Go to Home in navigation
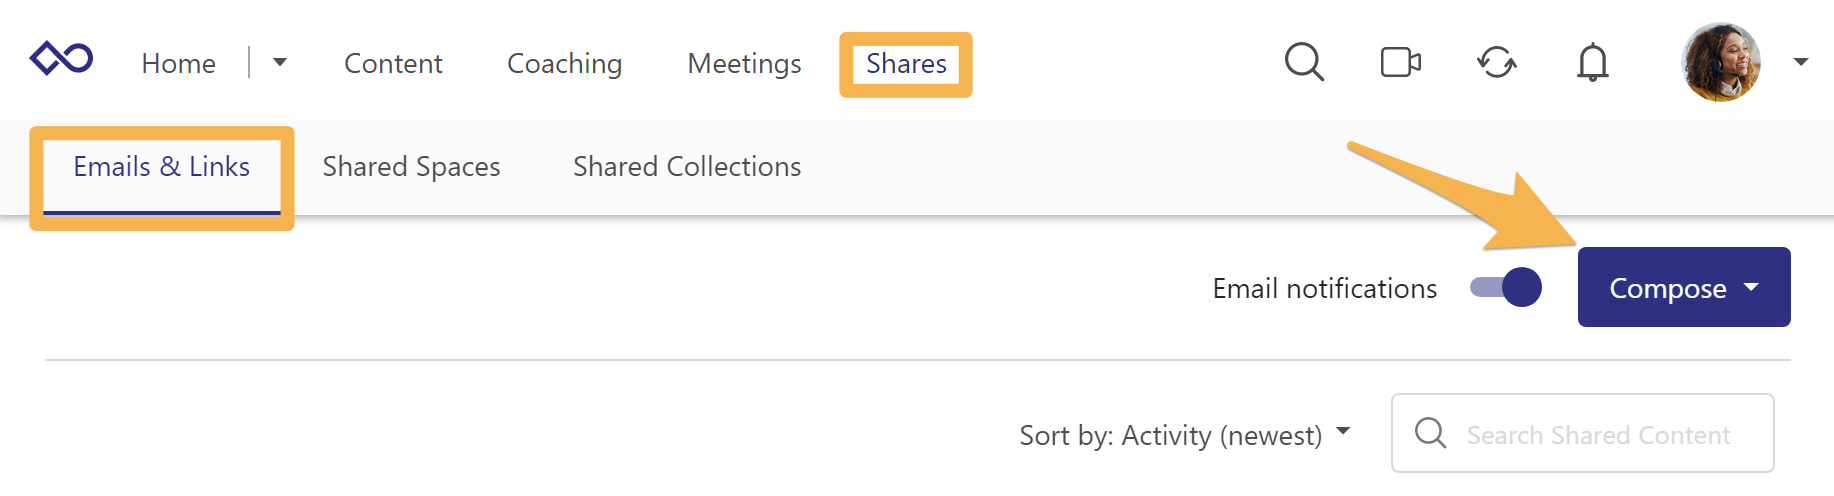This screenshot has height=496, width=1834. coord(179,64)
